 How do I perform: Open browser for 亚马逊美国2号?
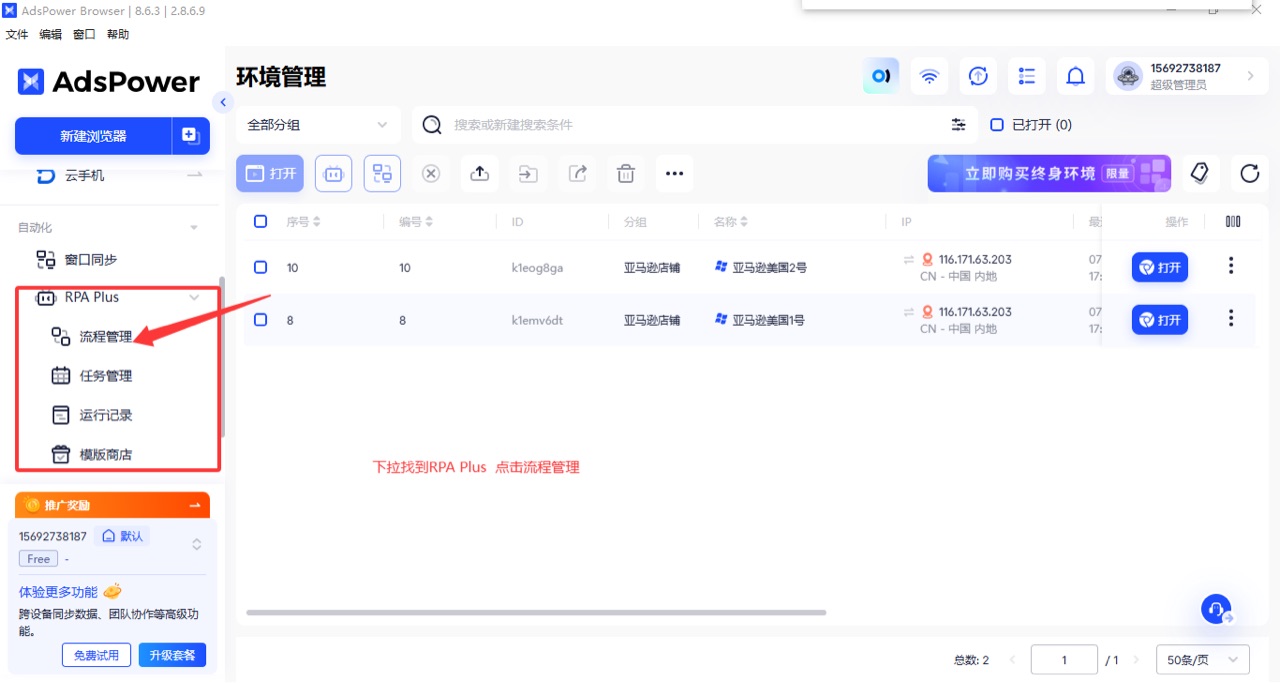point(1160,267)
